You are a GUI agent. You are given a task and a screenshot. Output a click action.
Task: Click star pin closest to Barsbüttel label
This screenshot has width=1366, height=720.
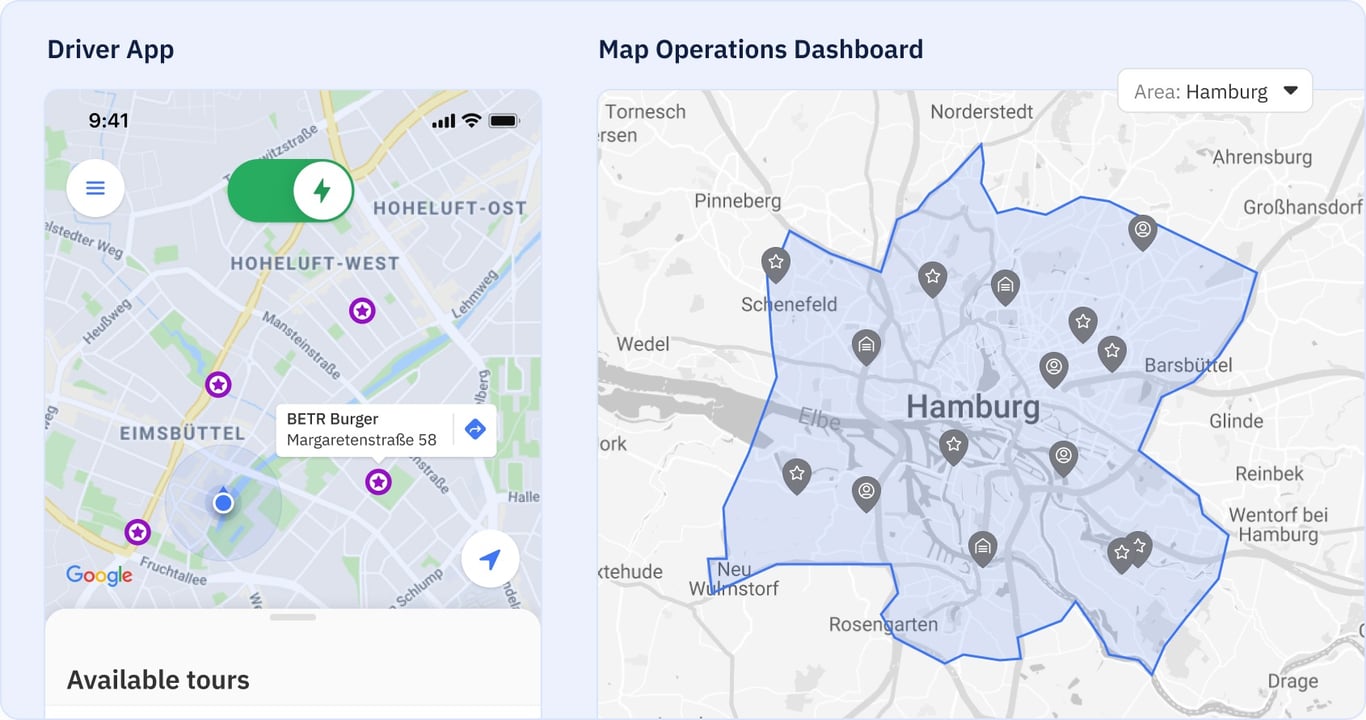(1111, 353)
